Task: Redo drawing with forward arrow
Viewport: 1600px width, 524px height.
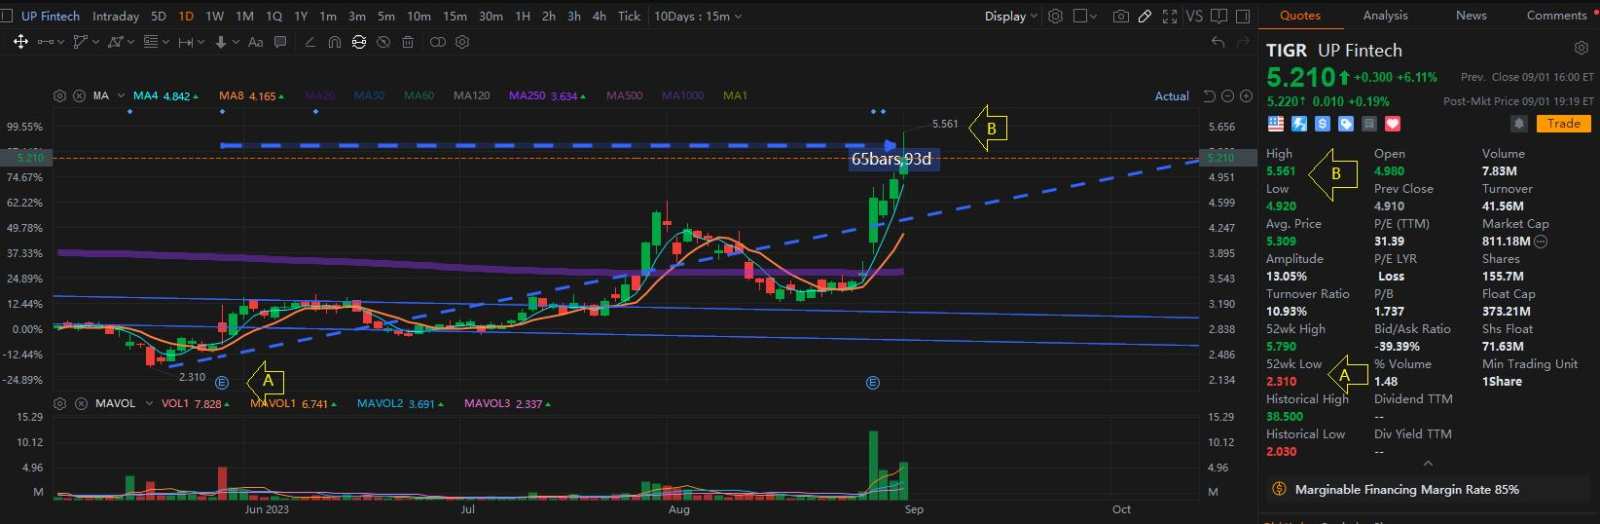Action: (1243, 42)
